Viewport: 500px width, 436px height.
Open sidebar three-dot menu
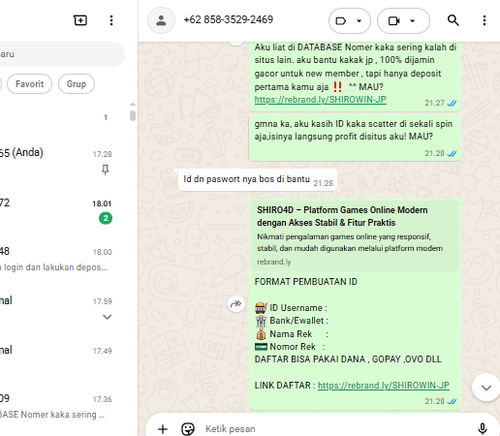[x=111, y=20]
